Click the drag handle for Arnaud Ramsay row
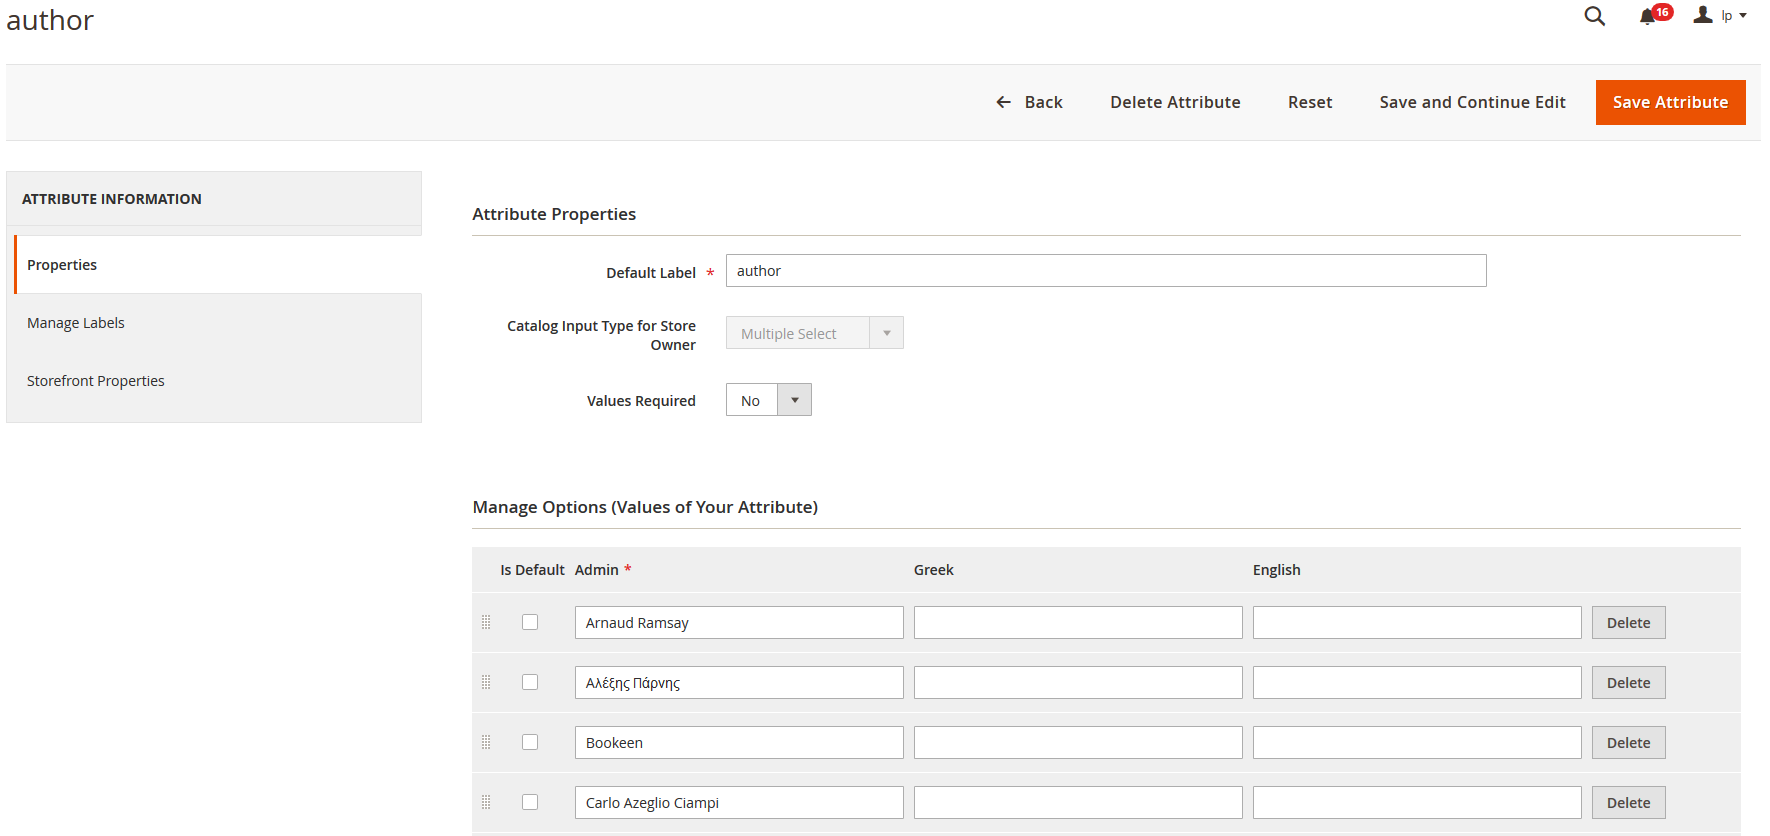1770x836 pixels. [x=486, y=622]
